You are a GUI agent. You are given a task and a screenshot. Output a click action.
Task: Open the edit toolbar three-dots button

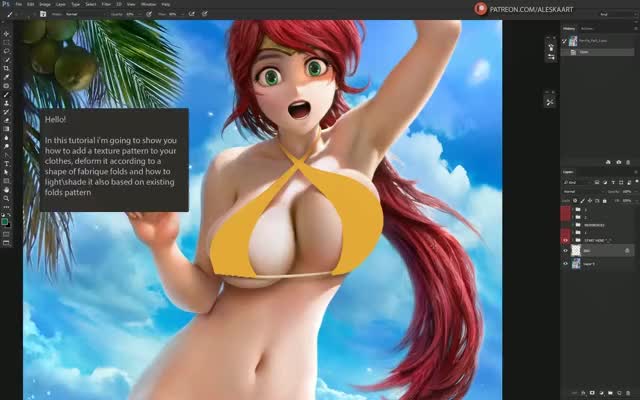(x=6, y=207)
